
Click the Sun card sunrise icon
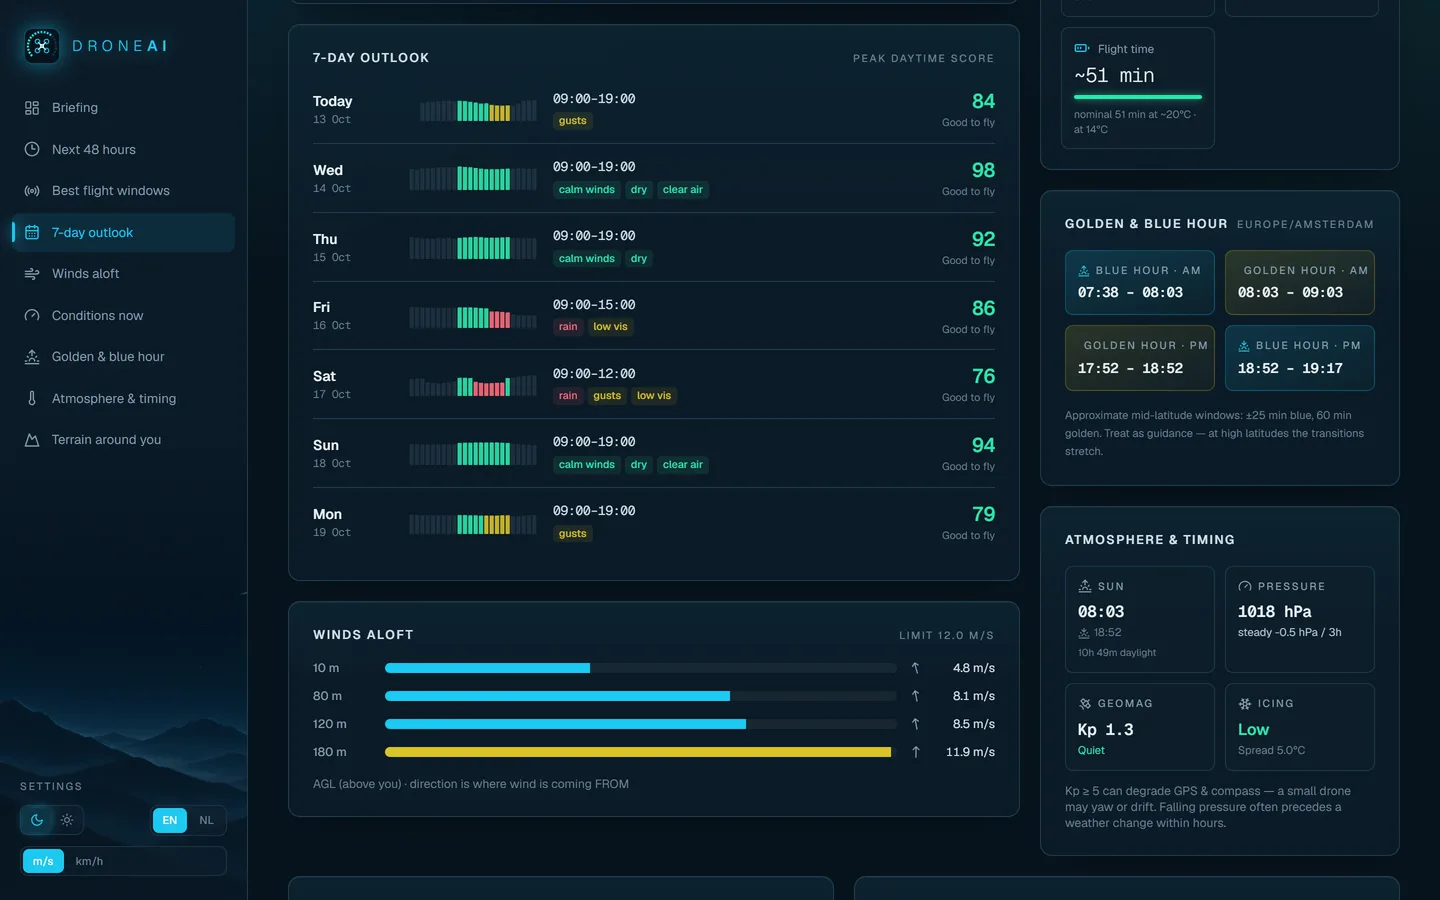1085,587
